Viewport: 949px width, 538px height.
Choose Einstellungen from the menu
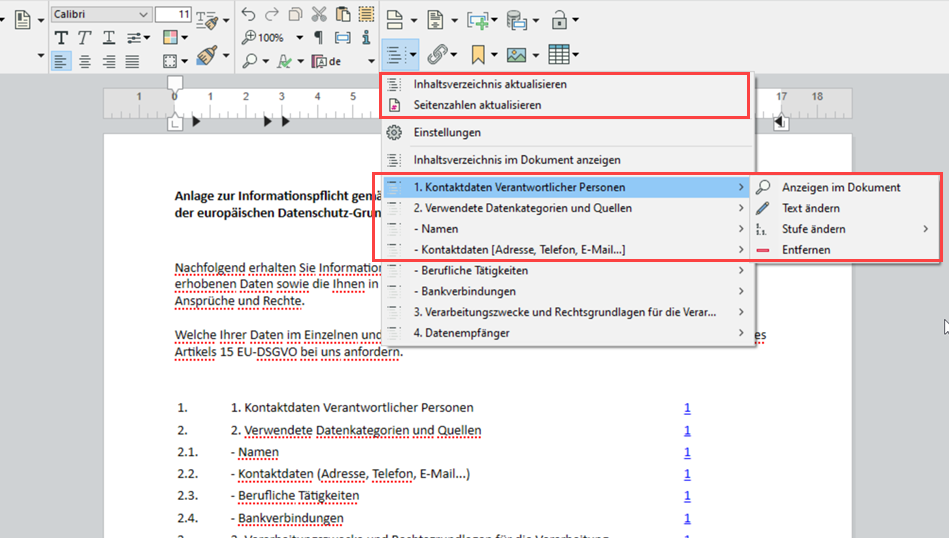coord(447,132)
